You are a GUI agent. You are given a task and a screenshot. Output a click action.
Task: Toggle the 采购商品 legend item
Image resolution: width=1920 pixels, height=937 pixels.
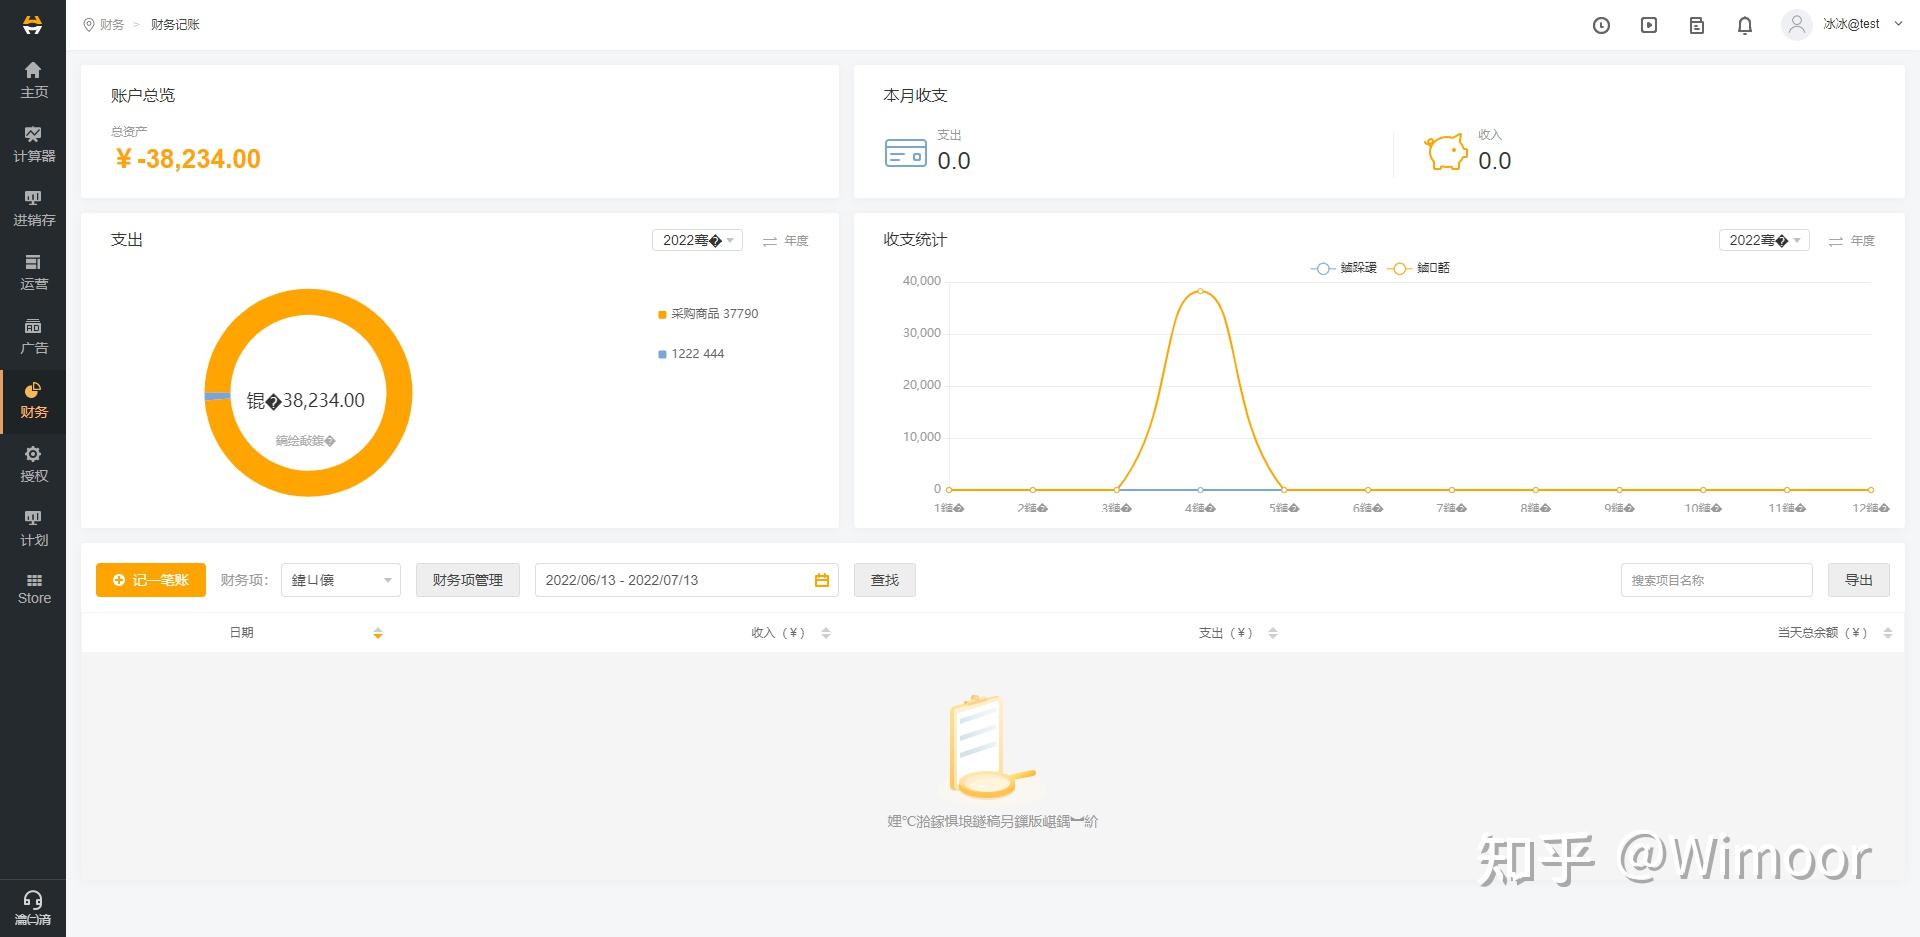tap(708, 314)
